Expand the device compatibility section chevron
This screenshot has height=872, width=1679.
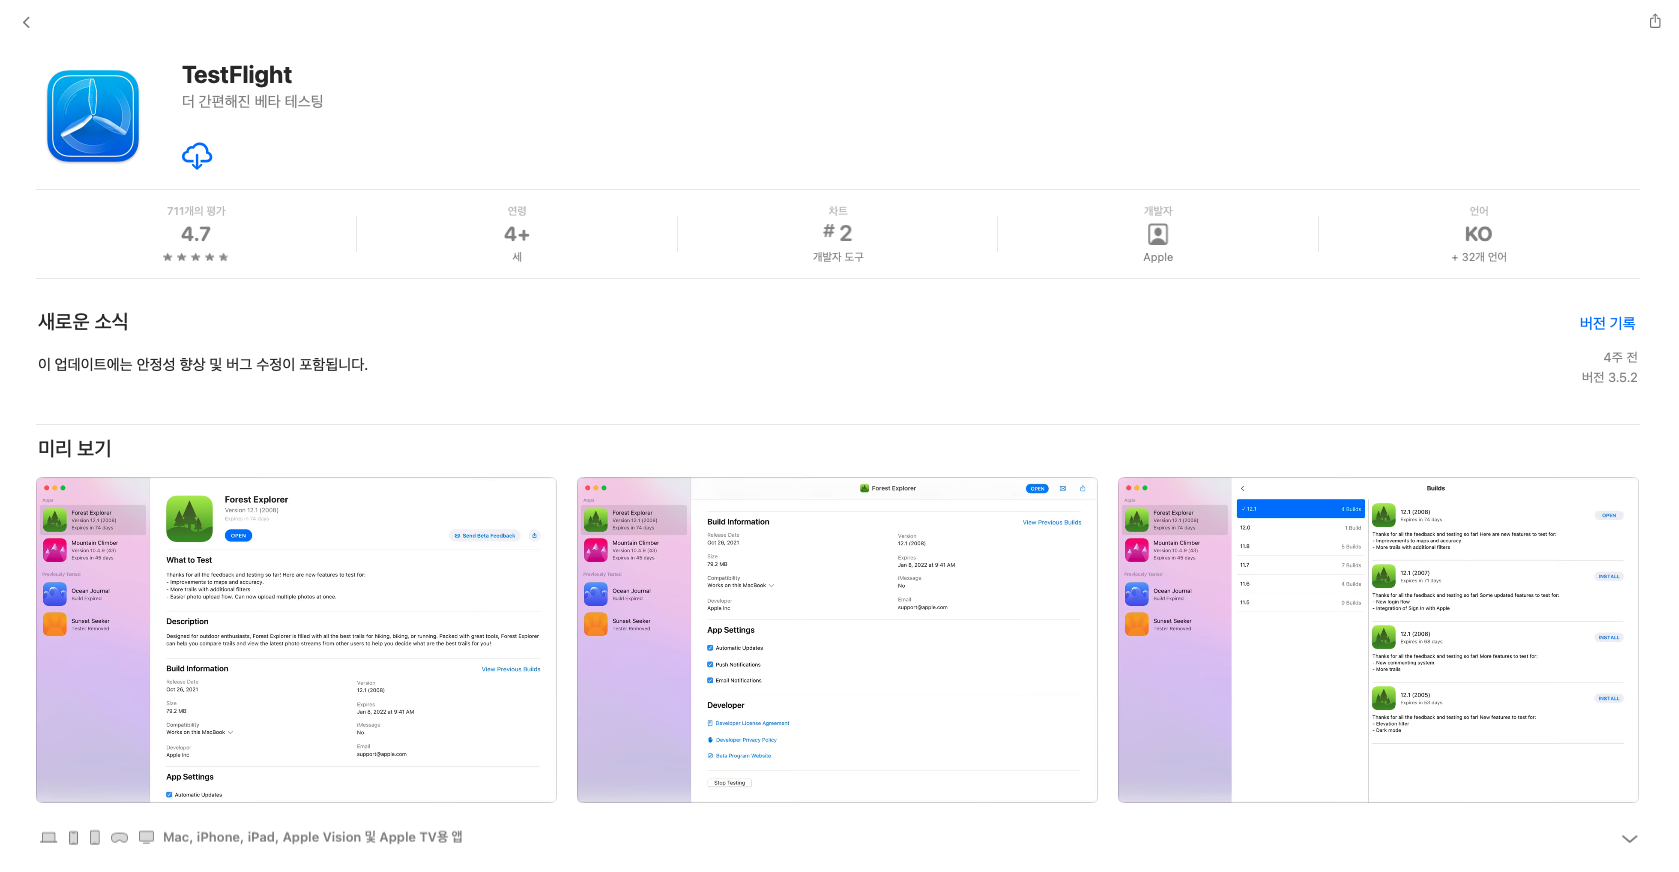pyautogui.click(x=1629, y=839)
